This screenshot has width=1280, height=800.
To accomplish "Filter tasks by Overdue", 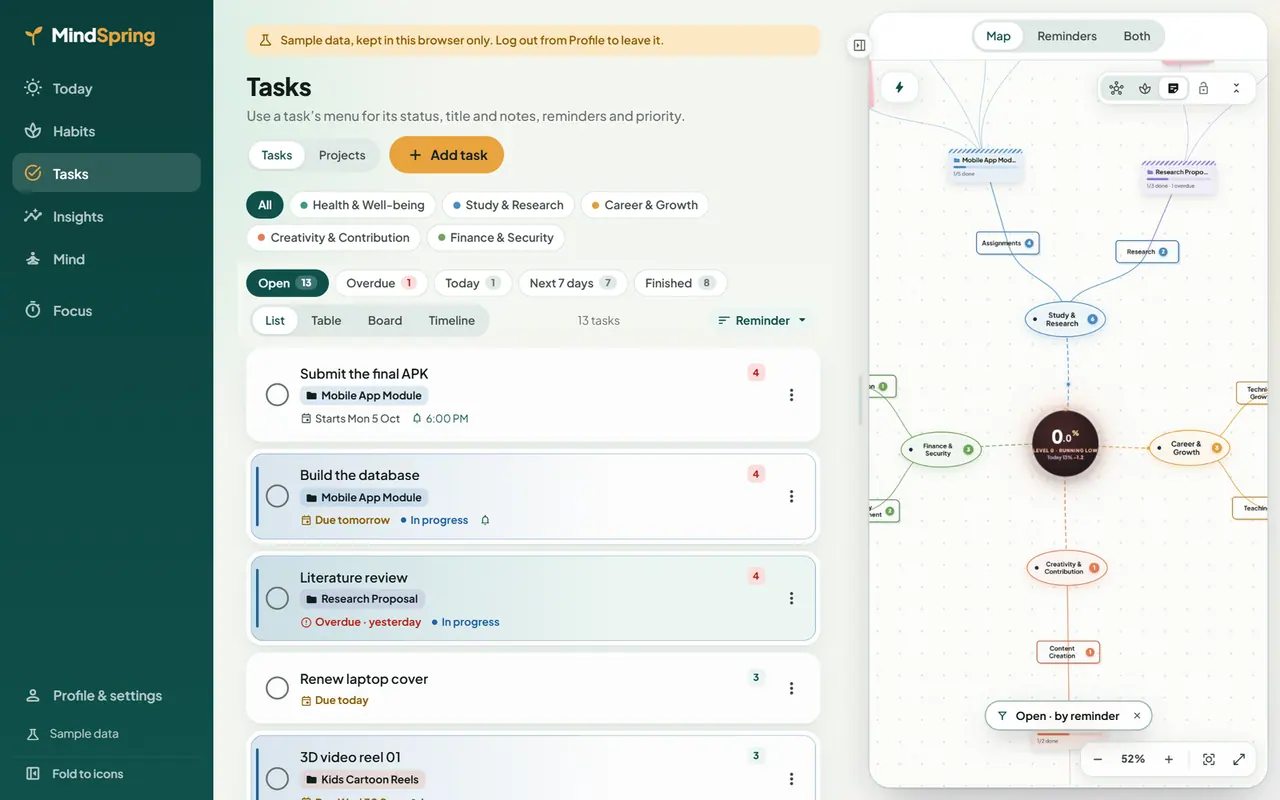I will coord(381,283).
